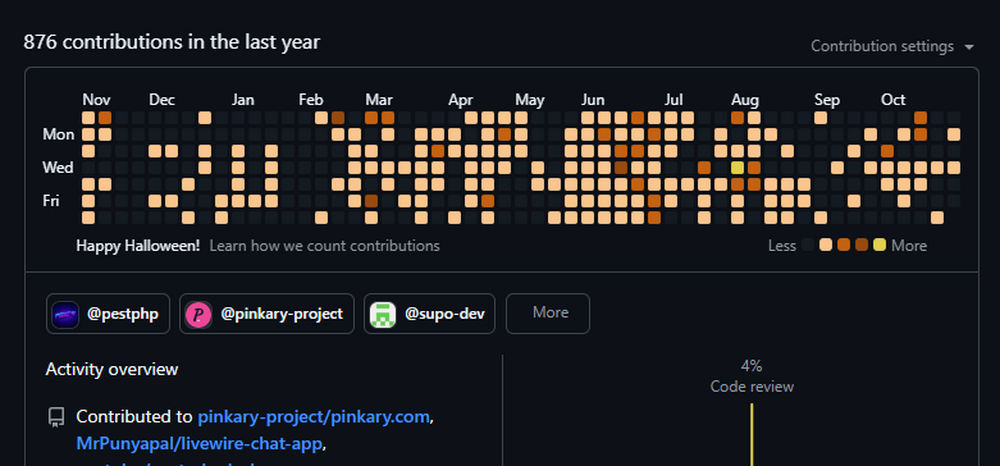Click the '876 contributions in the last year' heading
The image size is (1000, 466).
[x=172, y=42]
